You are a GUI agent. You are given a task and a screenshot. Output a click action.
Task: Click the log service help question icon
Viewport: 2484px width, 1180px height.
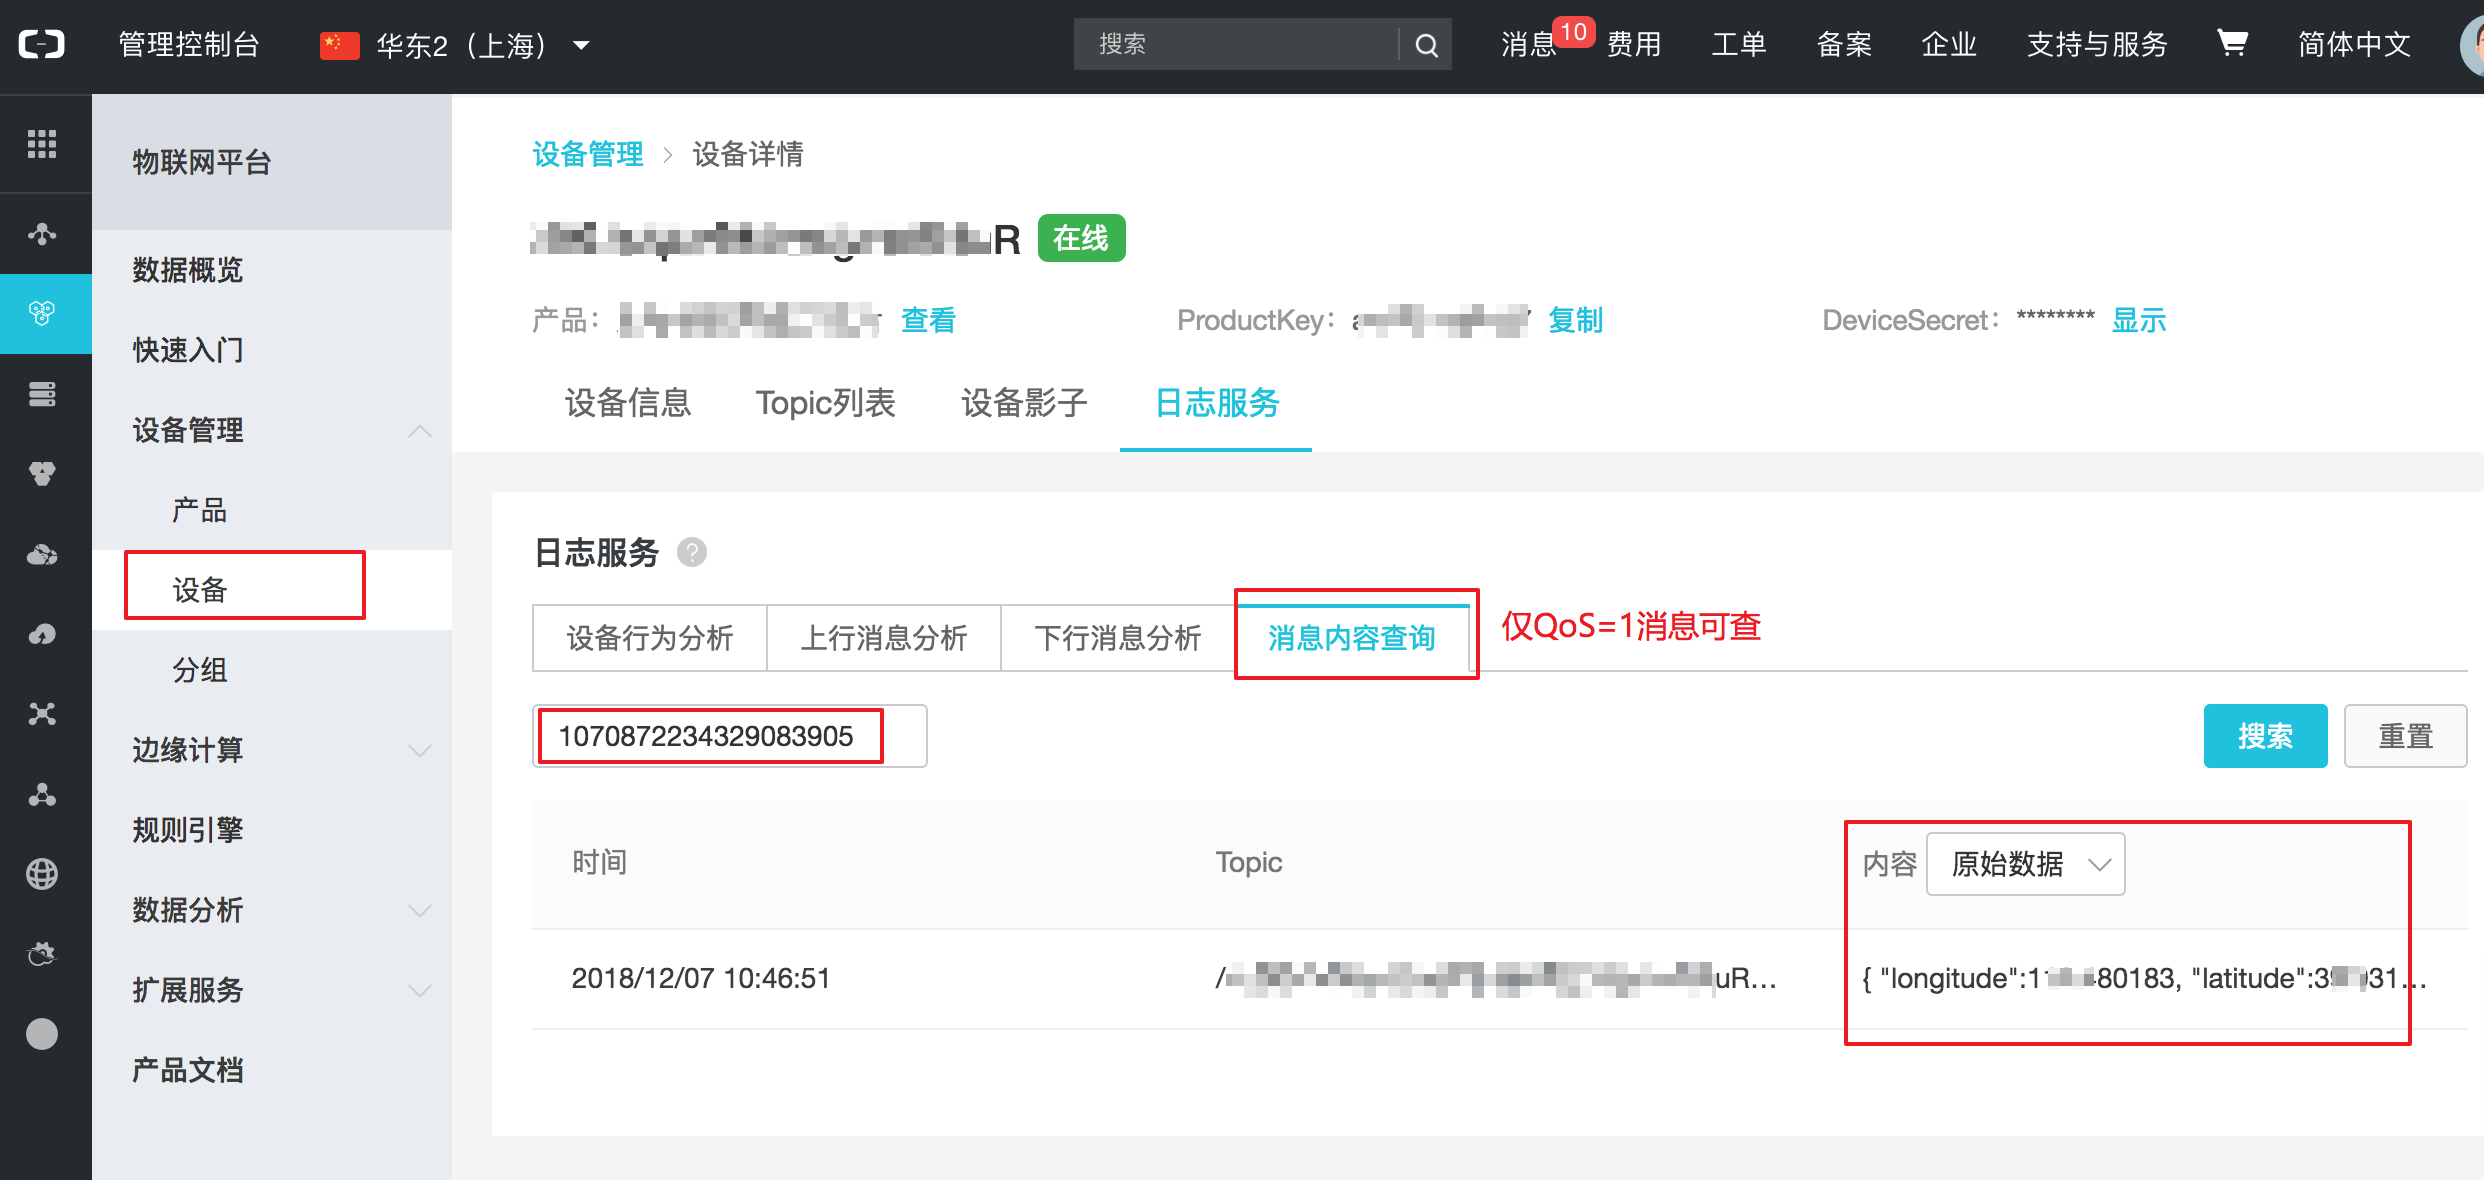coord(692,552)
